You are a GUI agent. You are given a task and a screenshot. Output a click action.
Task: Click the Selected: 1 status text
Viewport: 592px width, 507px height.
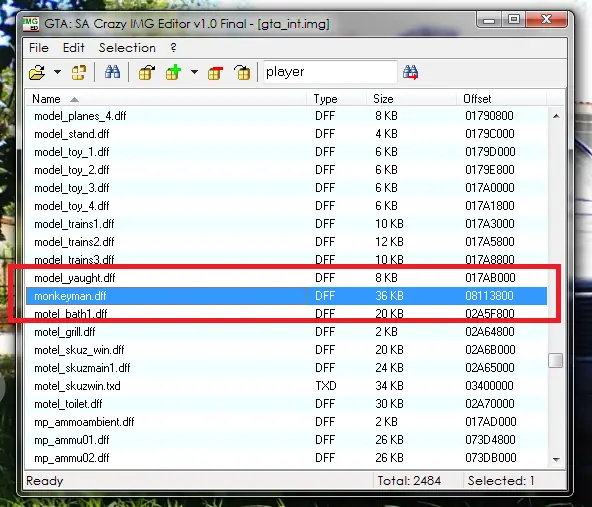click(x=501, y=481)
